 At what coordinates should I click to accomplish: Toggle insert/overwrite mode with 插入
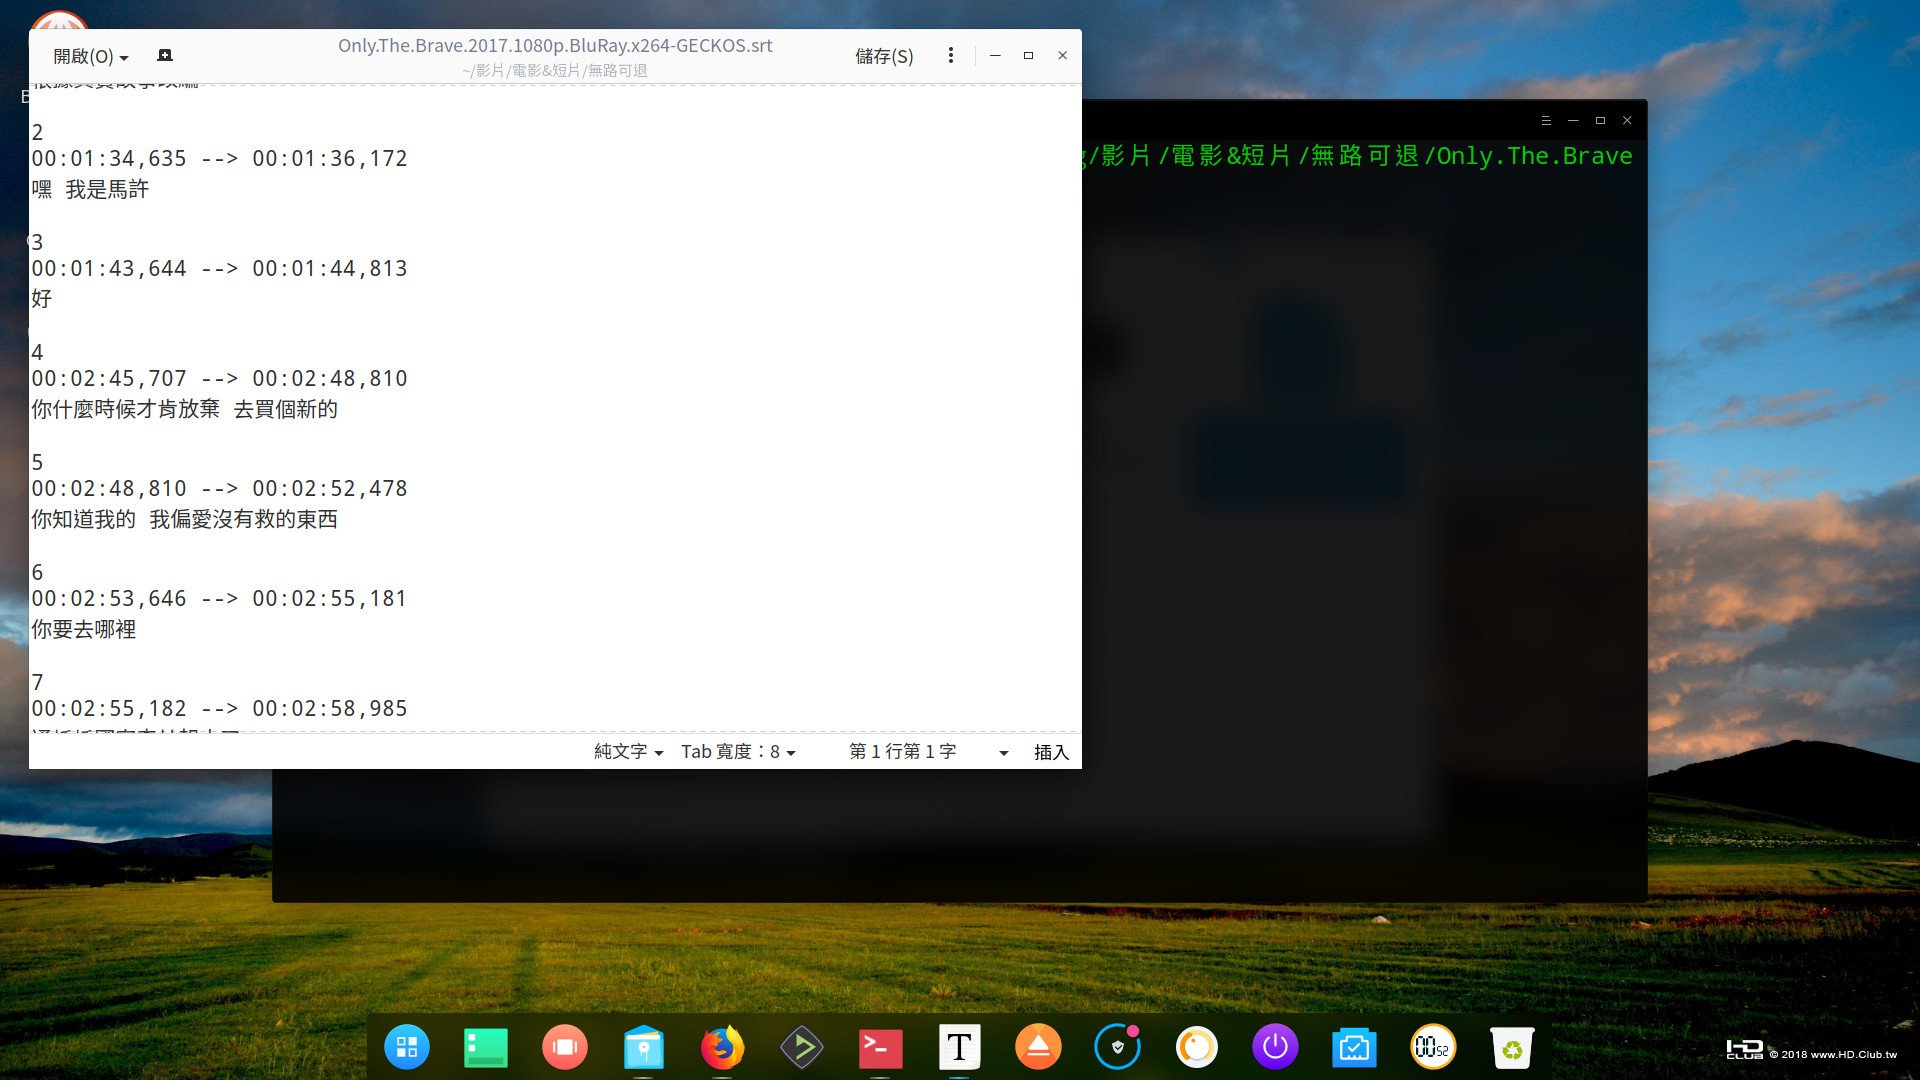[1050, 751]
